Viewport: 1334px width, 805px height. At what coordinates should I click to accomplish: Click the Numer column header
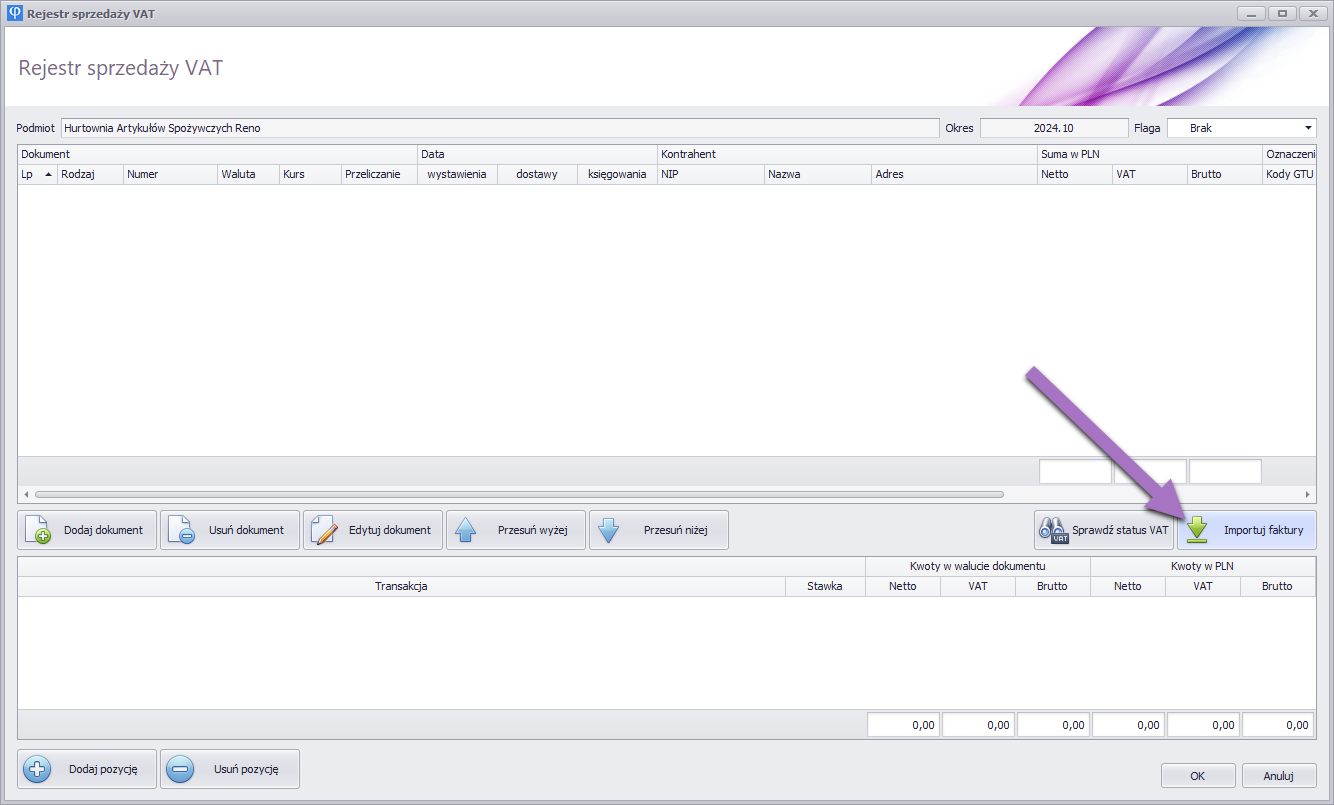point(170,174)
